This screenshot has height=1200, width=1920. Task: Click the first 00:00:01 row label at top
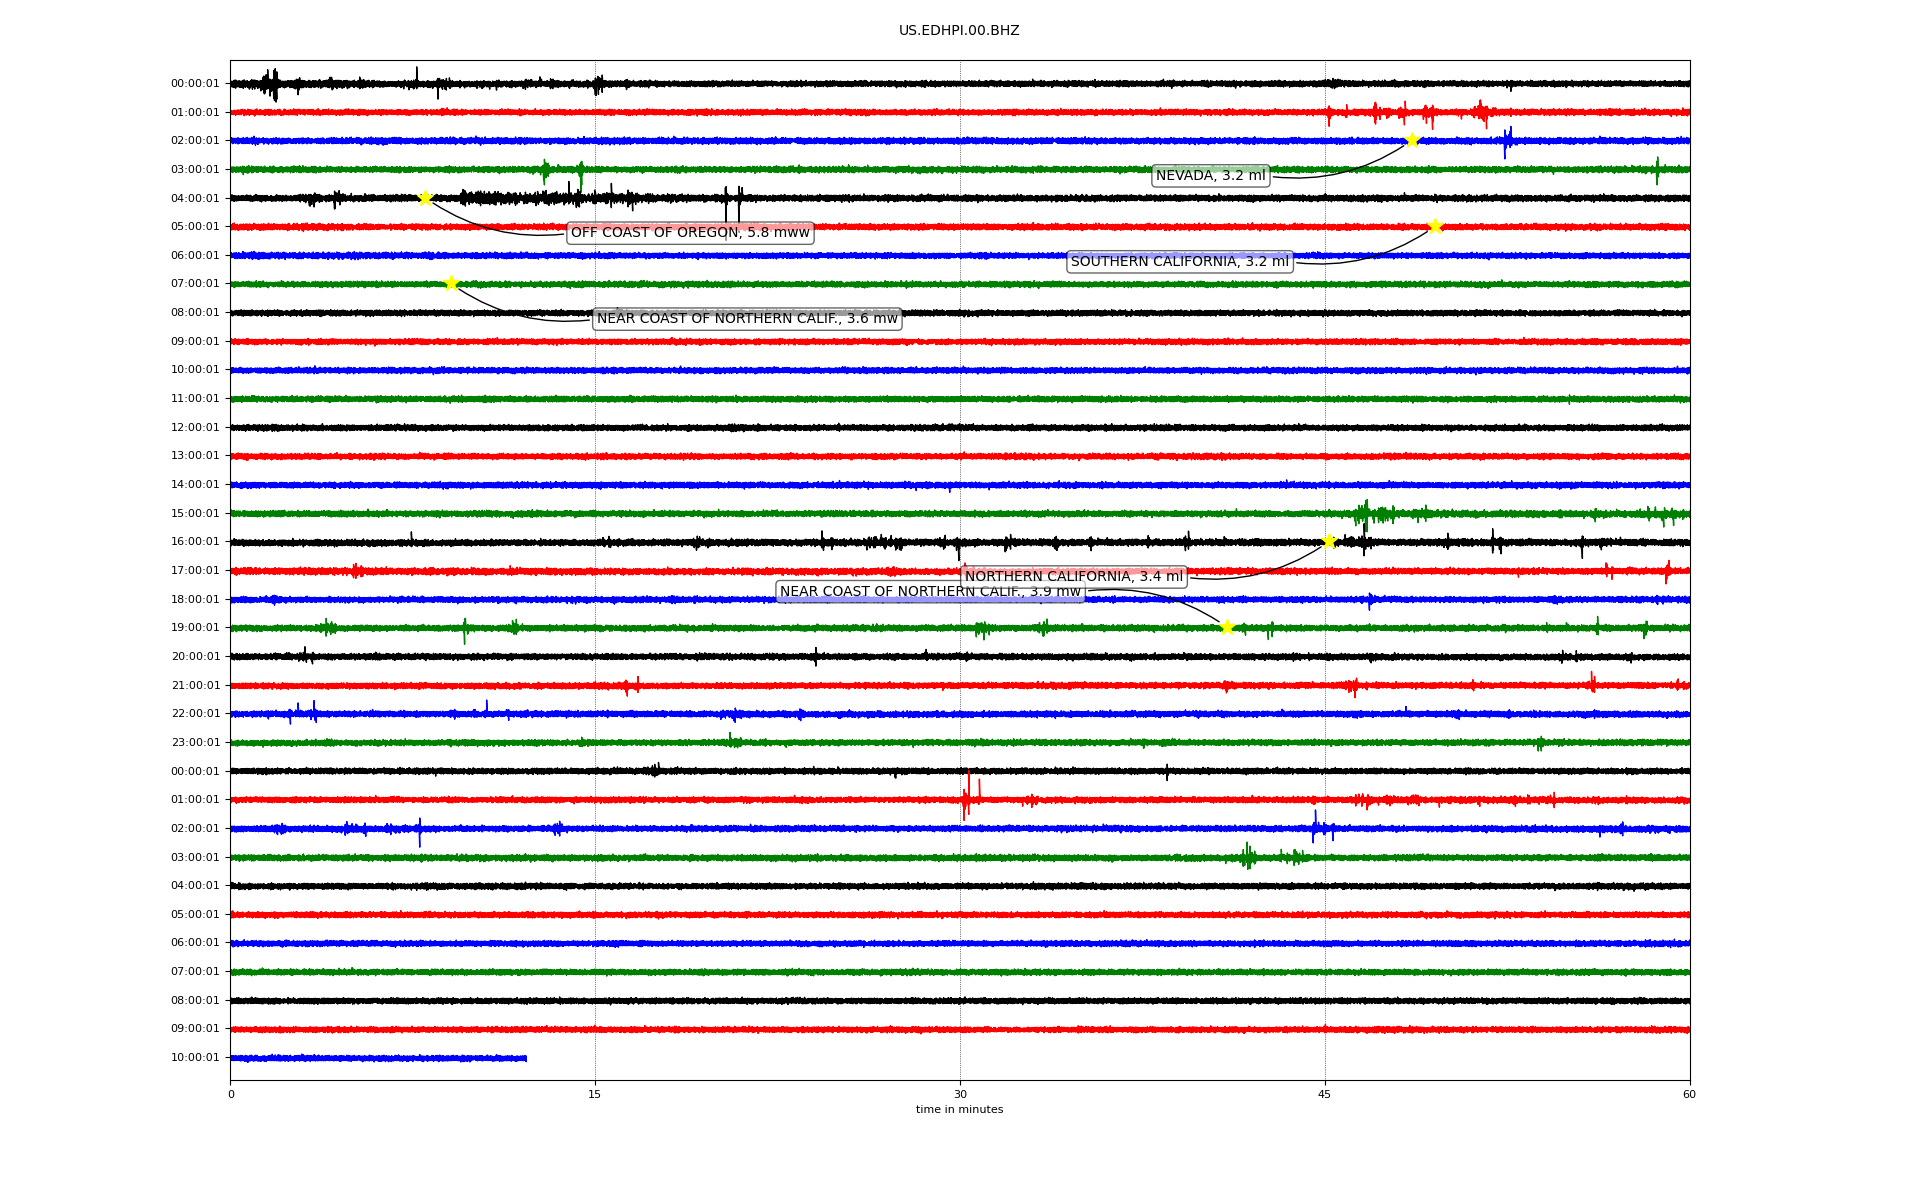(x=195, y=84)
